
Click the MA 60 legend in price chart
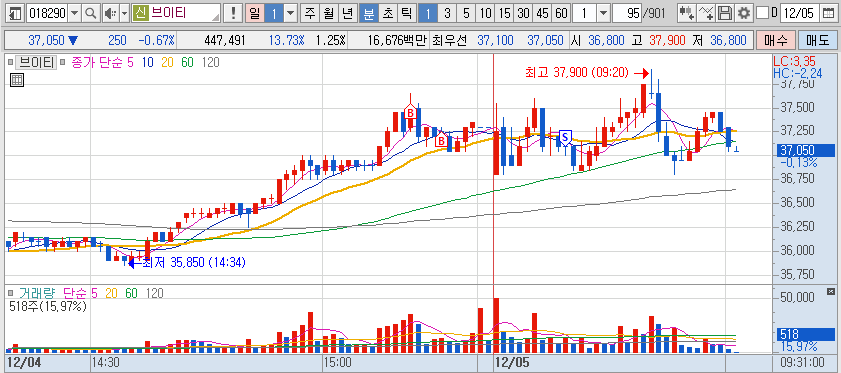187,63
